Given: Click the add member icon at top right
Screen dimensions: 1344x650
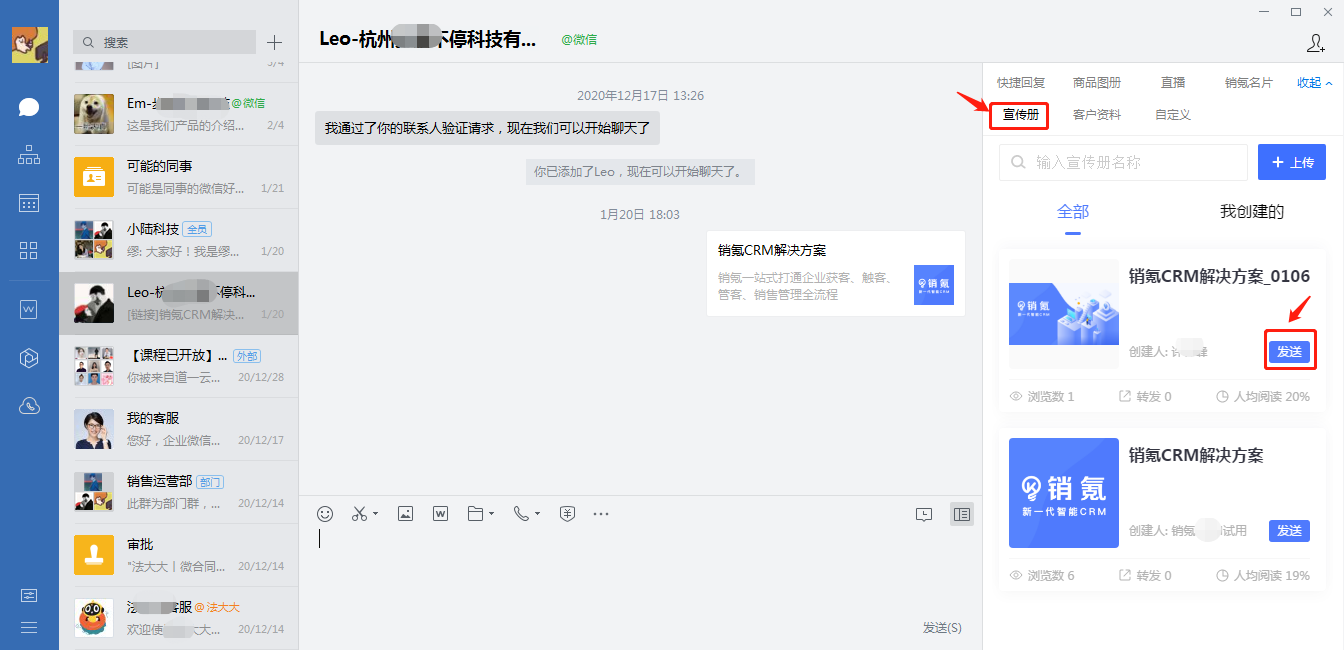Looking at the screenshot, I should coord(1315,43).
